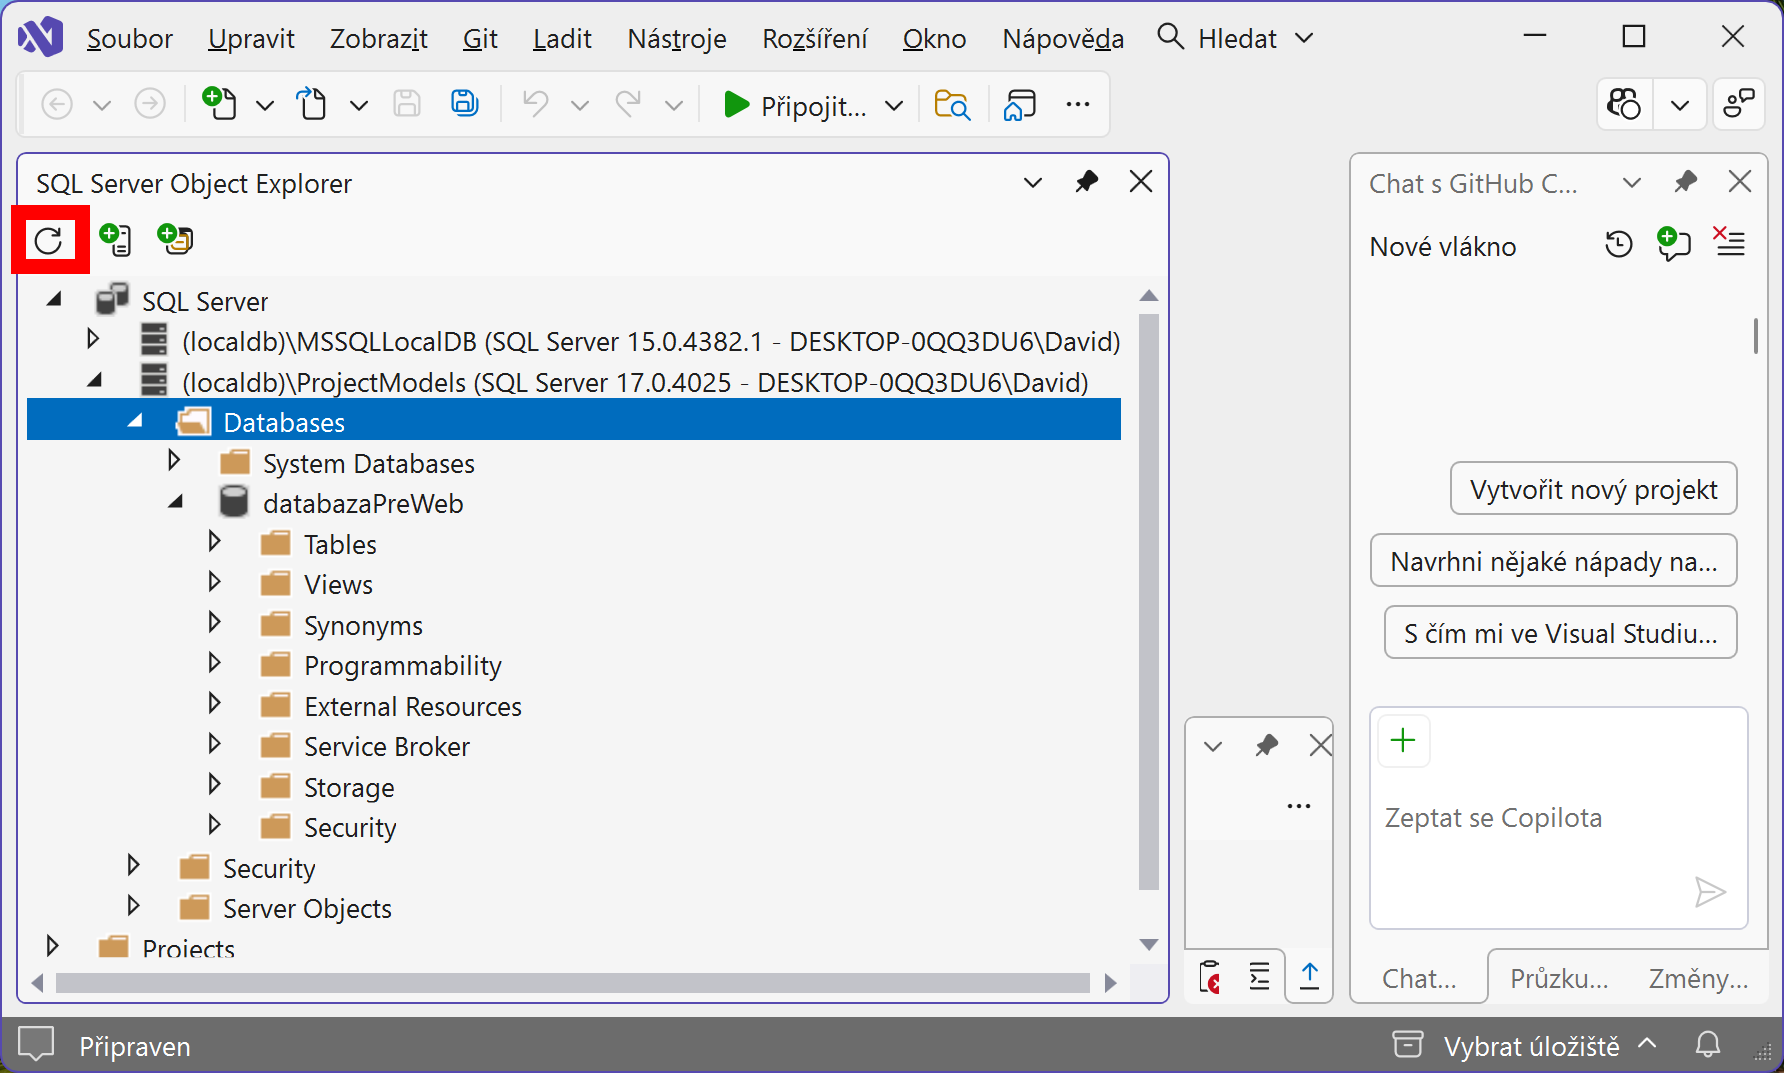Viewport: 1784px width, 1073px height.
Task: Switch to the Průzku... tab
Action: coord(1559,978)
